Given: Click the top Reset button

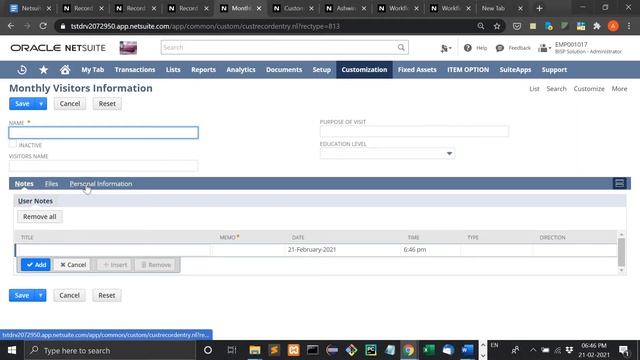Looking at the screenshot, I should (x=107, y=104).
